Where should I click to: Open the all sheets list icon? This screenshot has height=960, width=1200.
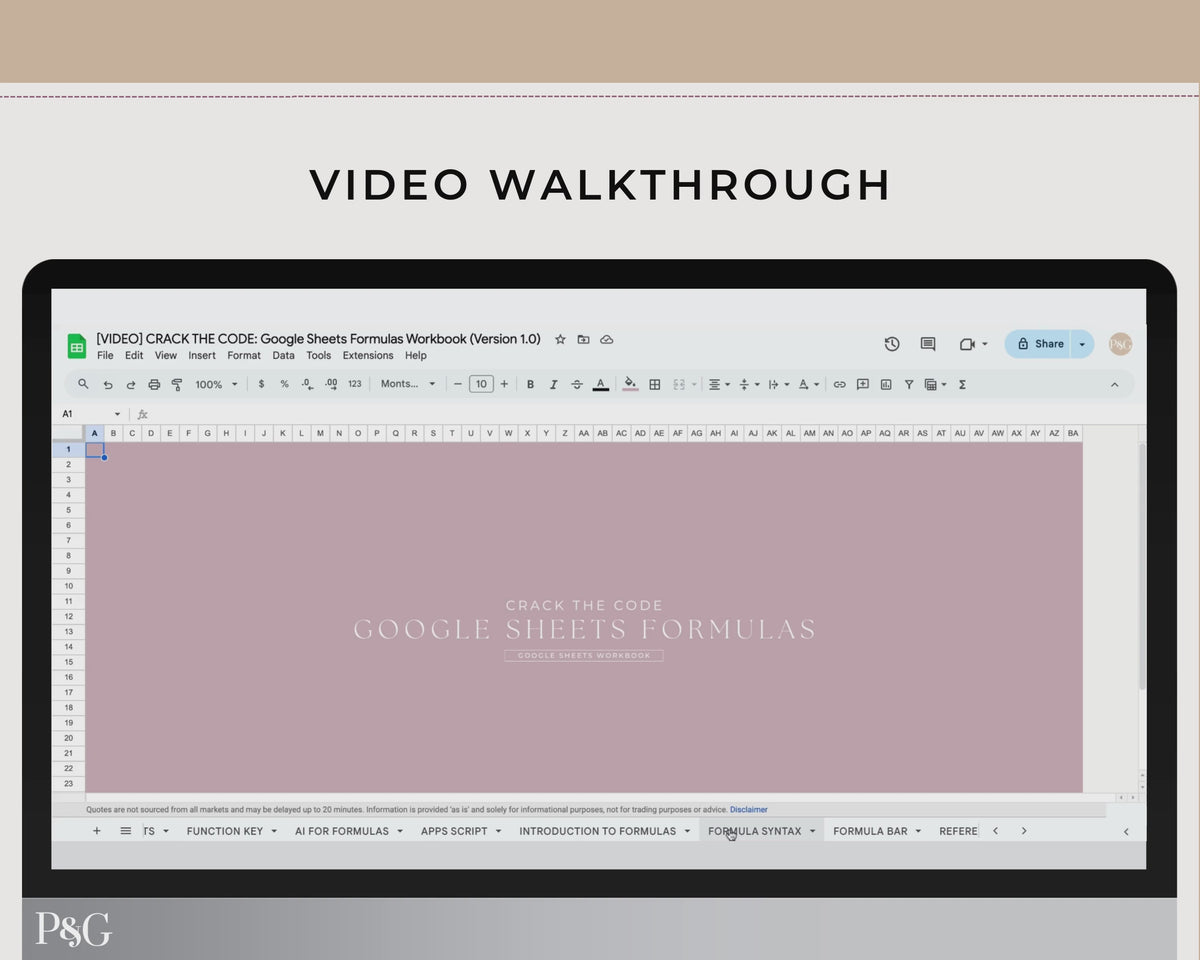125,831
